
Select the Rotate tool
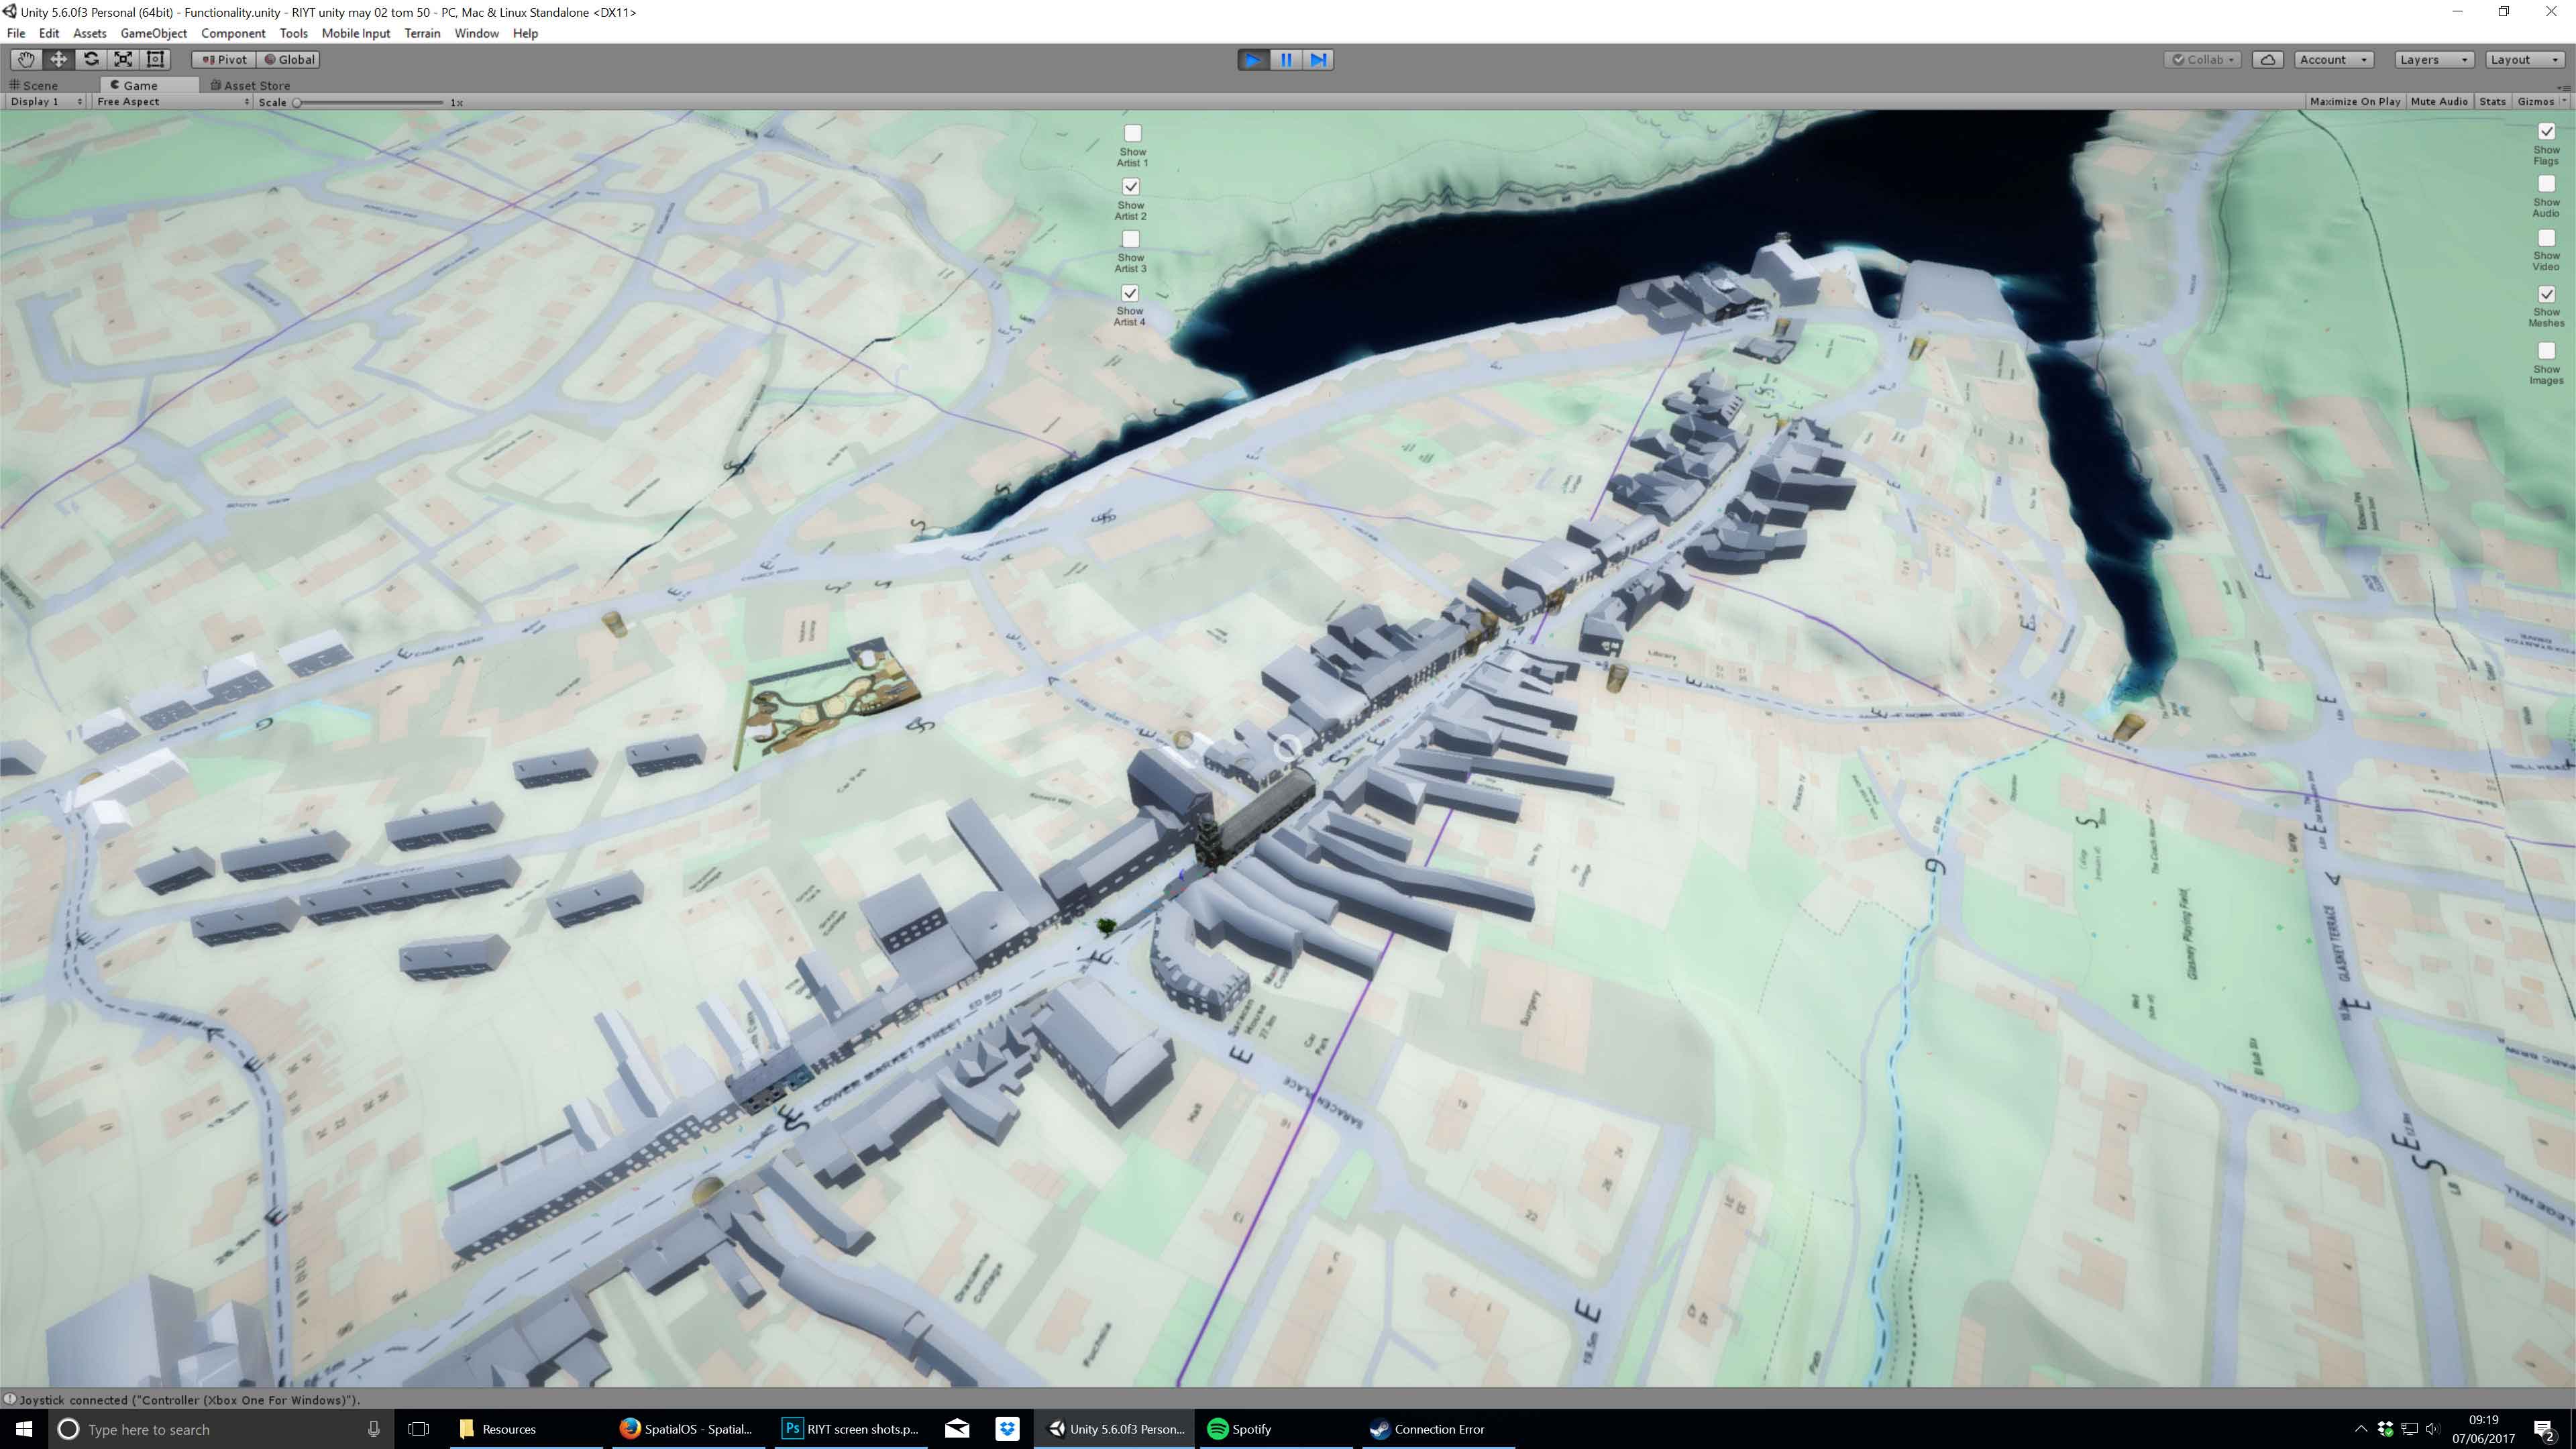pyautogui.click(x=91, y=59)
